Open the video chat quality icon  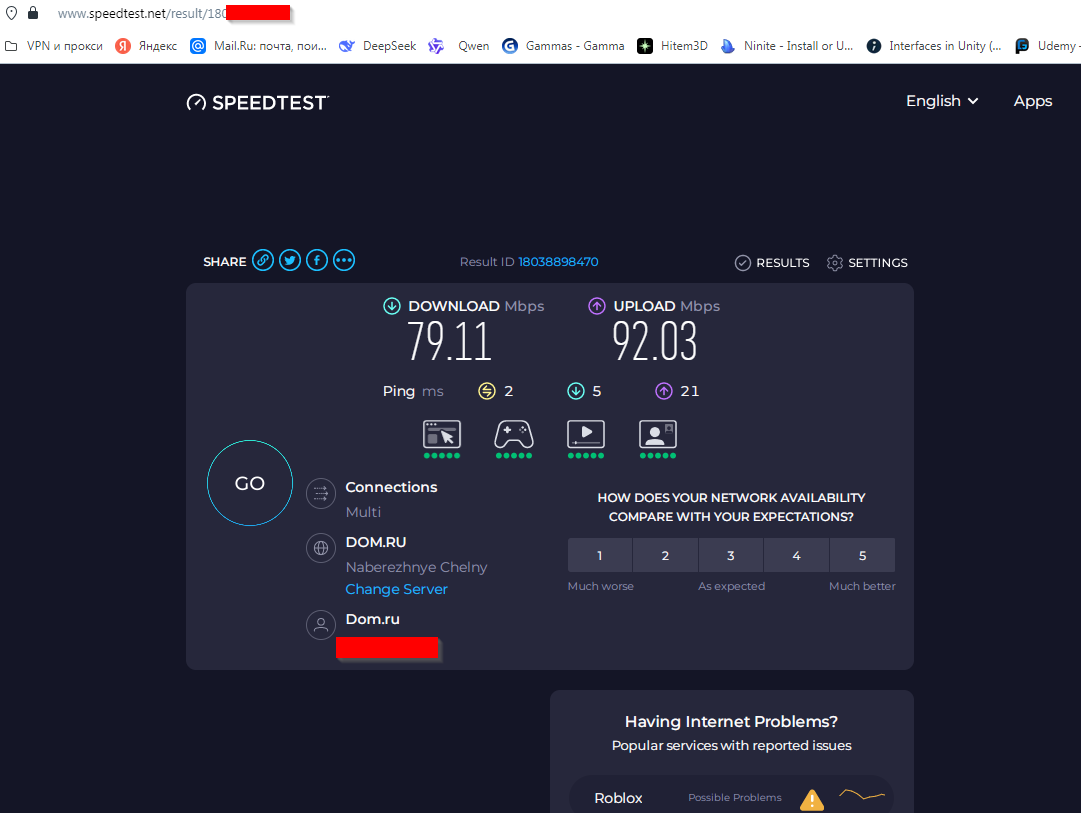pyautogui.click(x=658, y=434)
